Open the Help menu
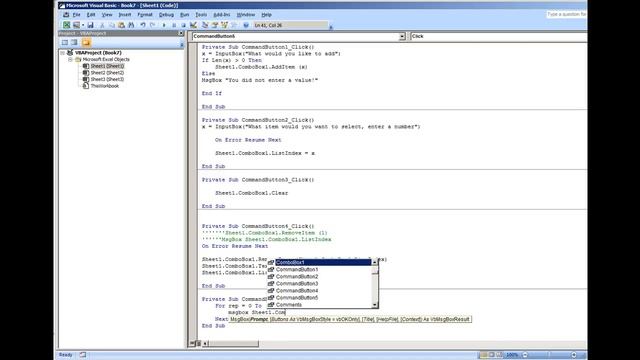 [266, 15]
